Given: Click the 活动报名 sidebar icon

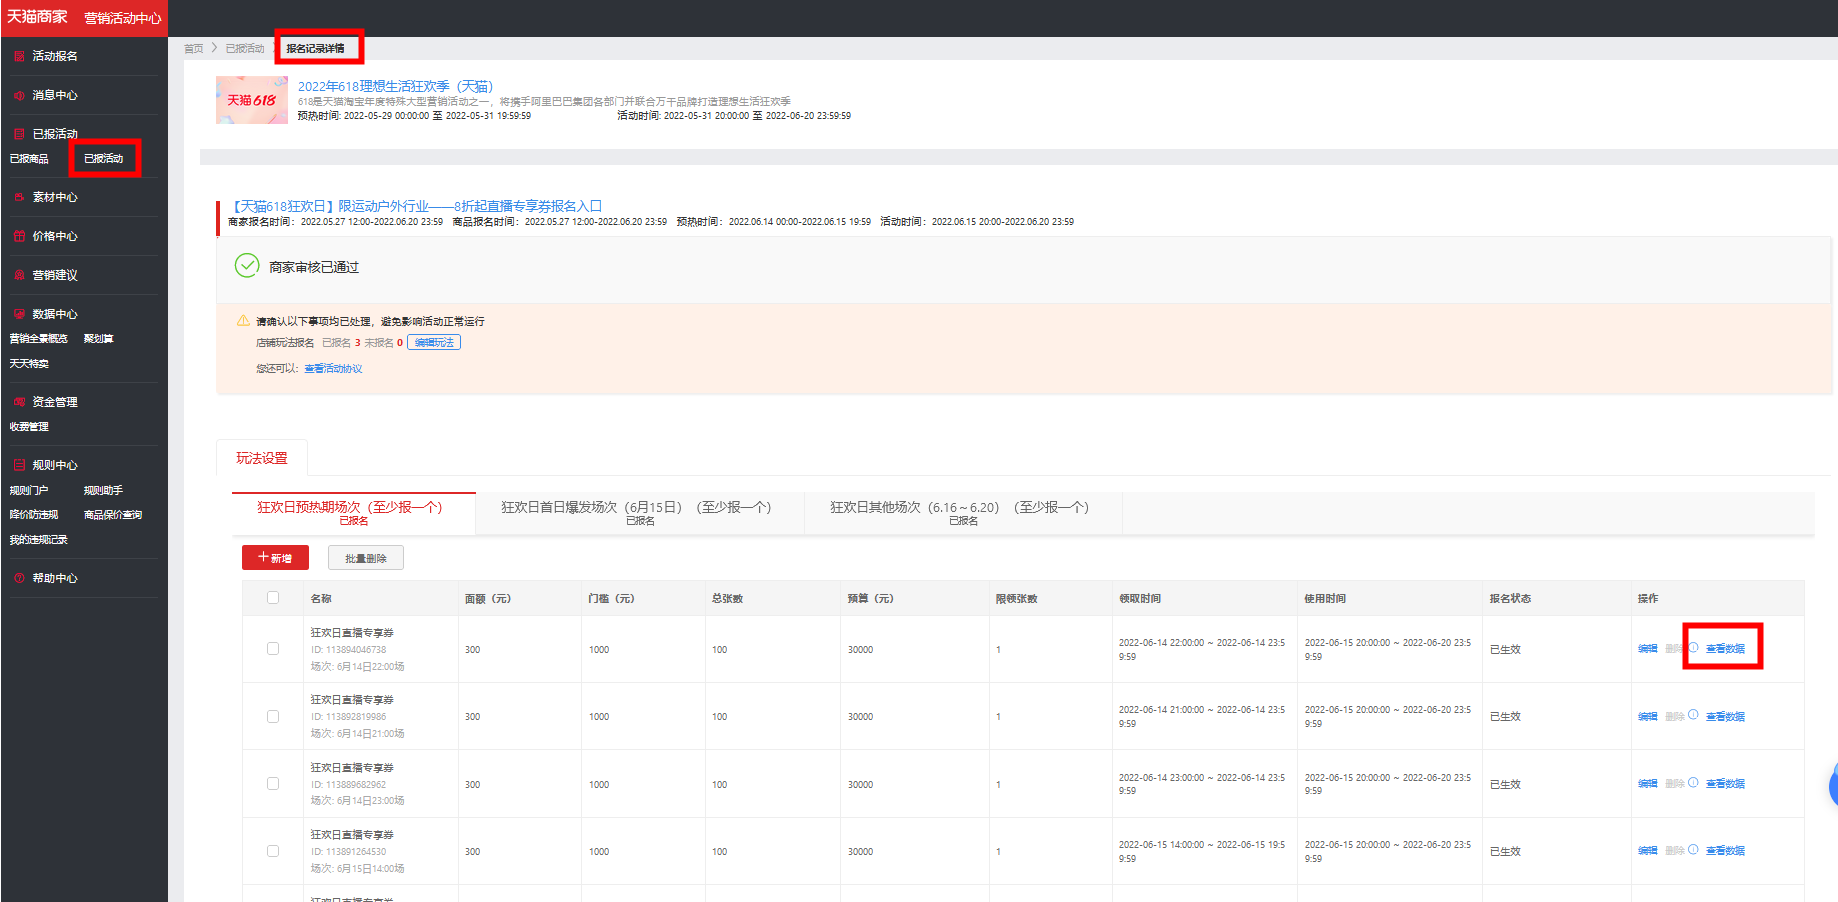Looking at the screenshot, I should 19,56.
